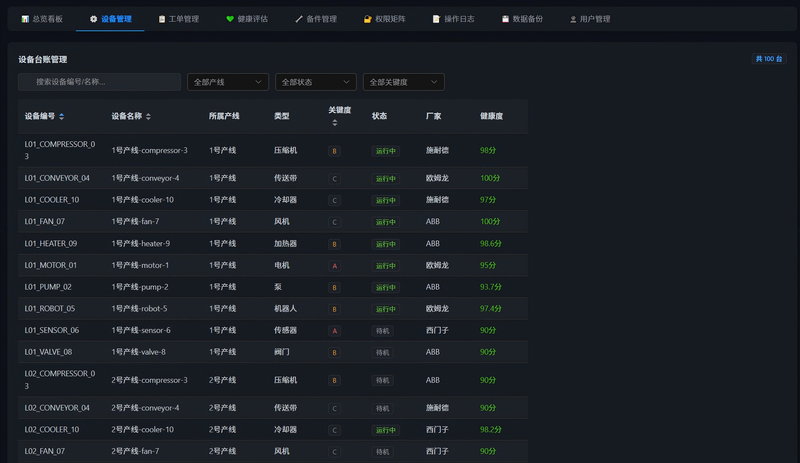Click health score 98.6分
Screen dimensions: 800x463
click(491, 243)
